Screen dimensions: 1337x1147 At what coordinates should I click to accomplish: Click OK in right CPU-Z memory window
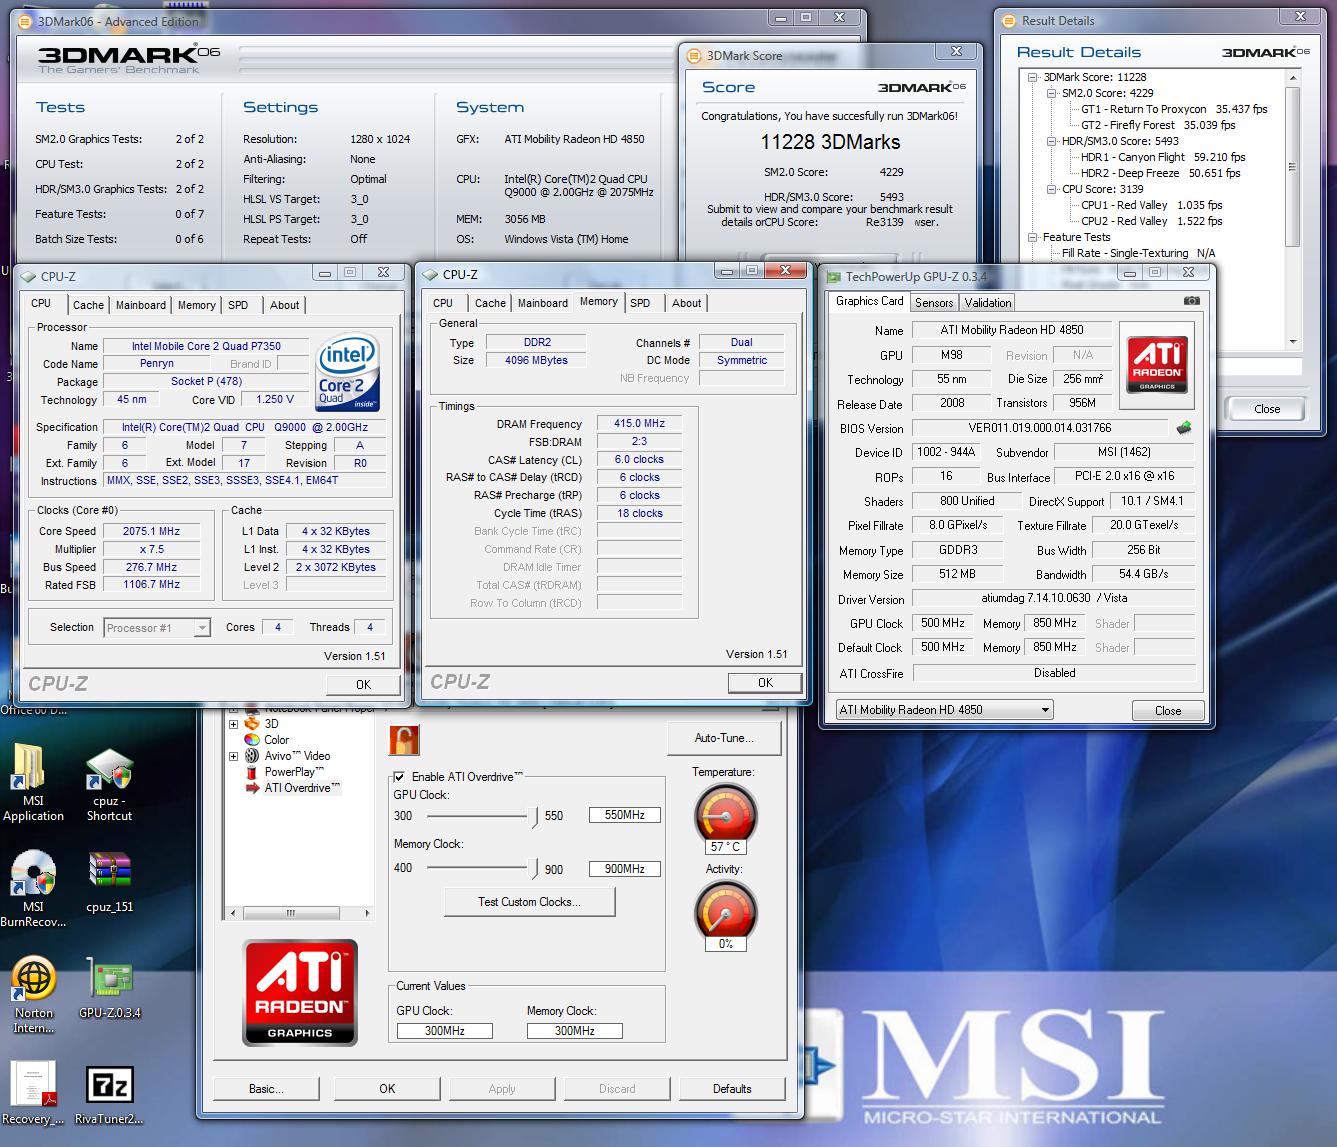(765, 683)
